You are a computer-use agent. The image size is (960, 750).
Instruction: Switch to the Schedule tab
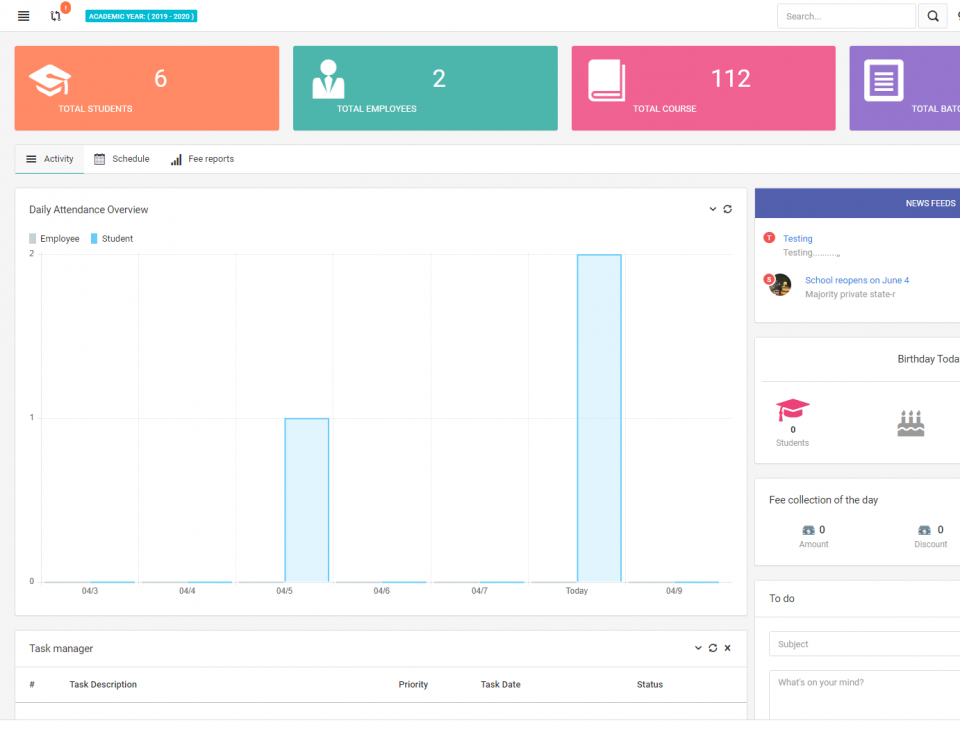click(x=121, y=159)
